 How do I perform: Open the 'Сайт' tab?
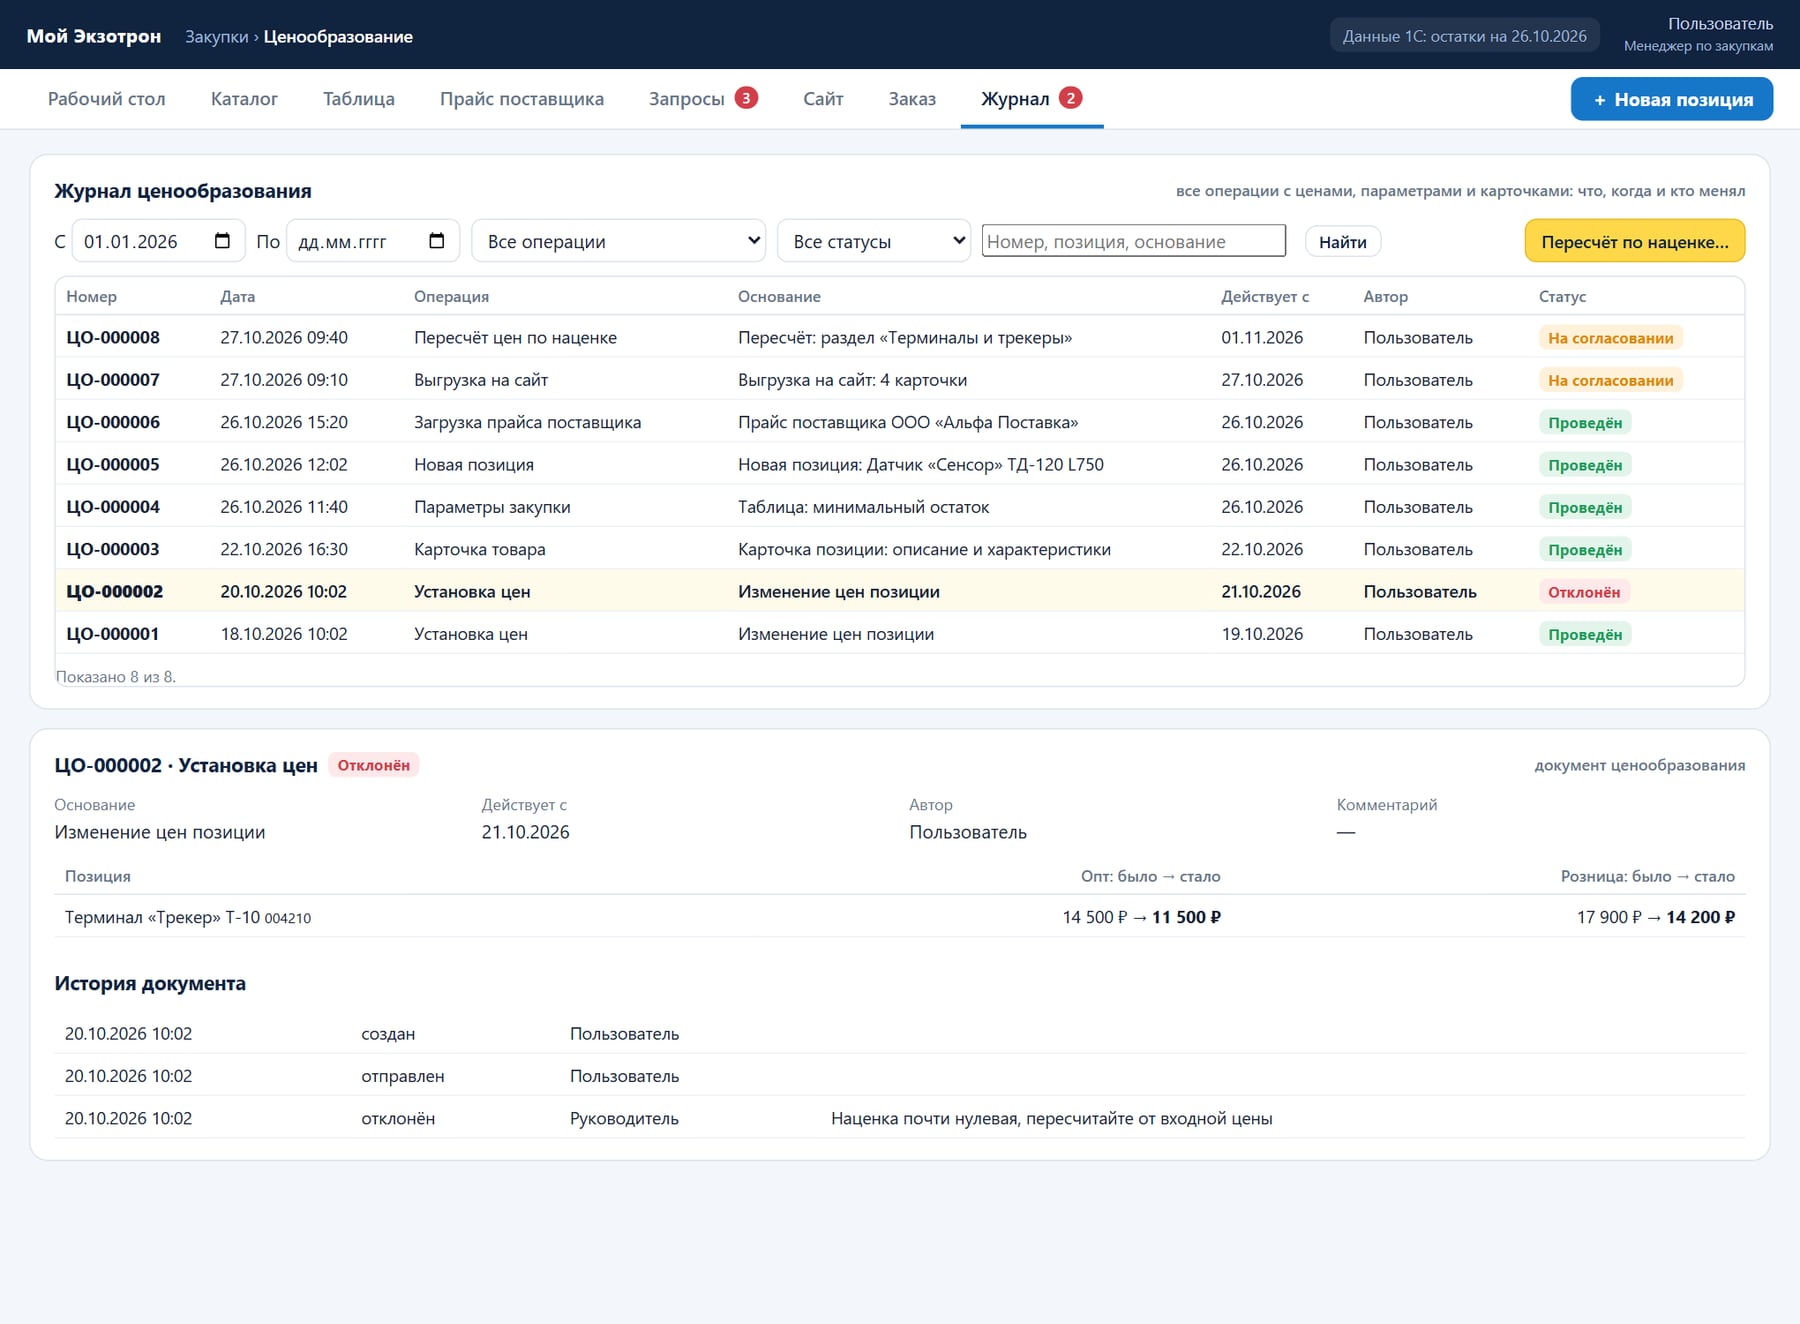tap(823, 99)
